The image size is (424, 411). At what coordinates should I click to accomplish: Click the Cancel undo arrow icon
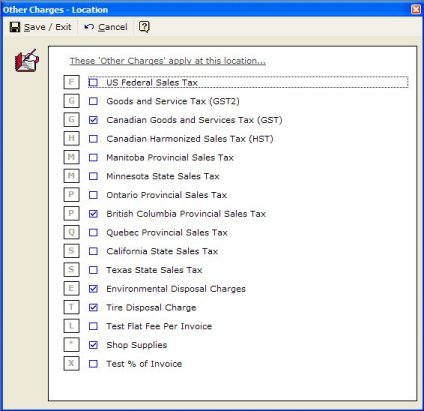[89, 27]
